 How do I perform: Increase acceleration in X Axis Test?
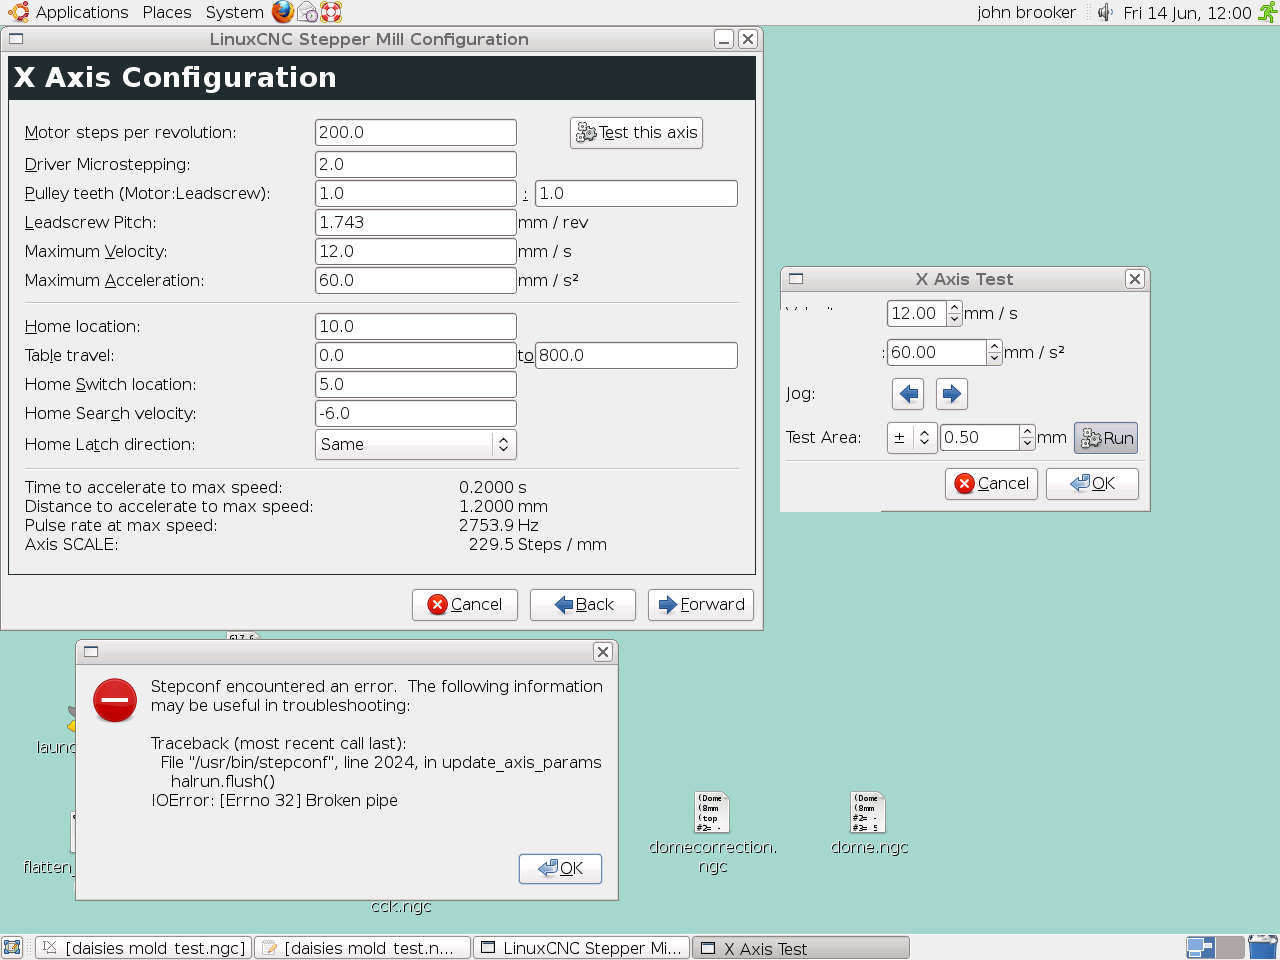click(994, 346)
